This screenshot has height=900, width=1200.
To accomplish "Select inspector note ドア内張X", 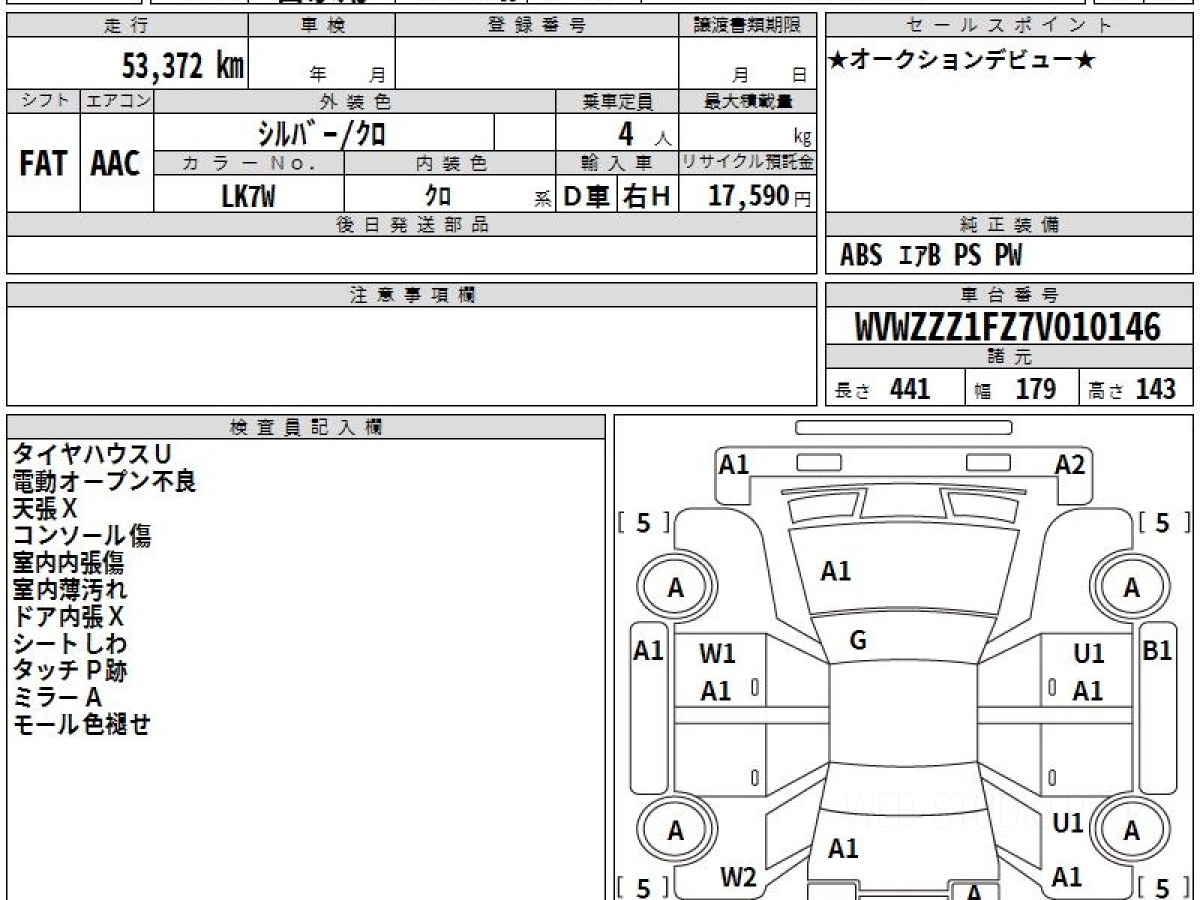I will click(x=68, y=617).
